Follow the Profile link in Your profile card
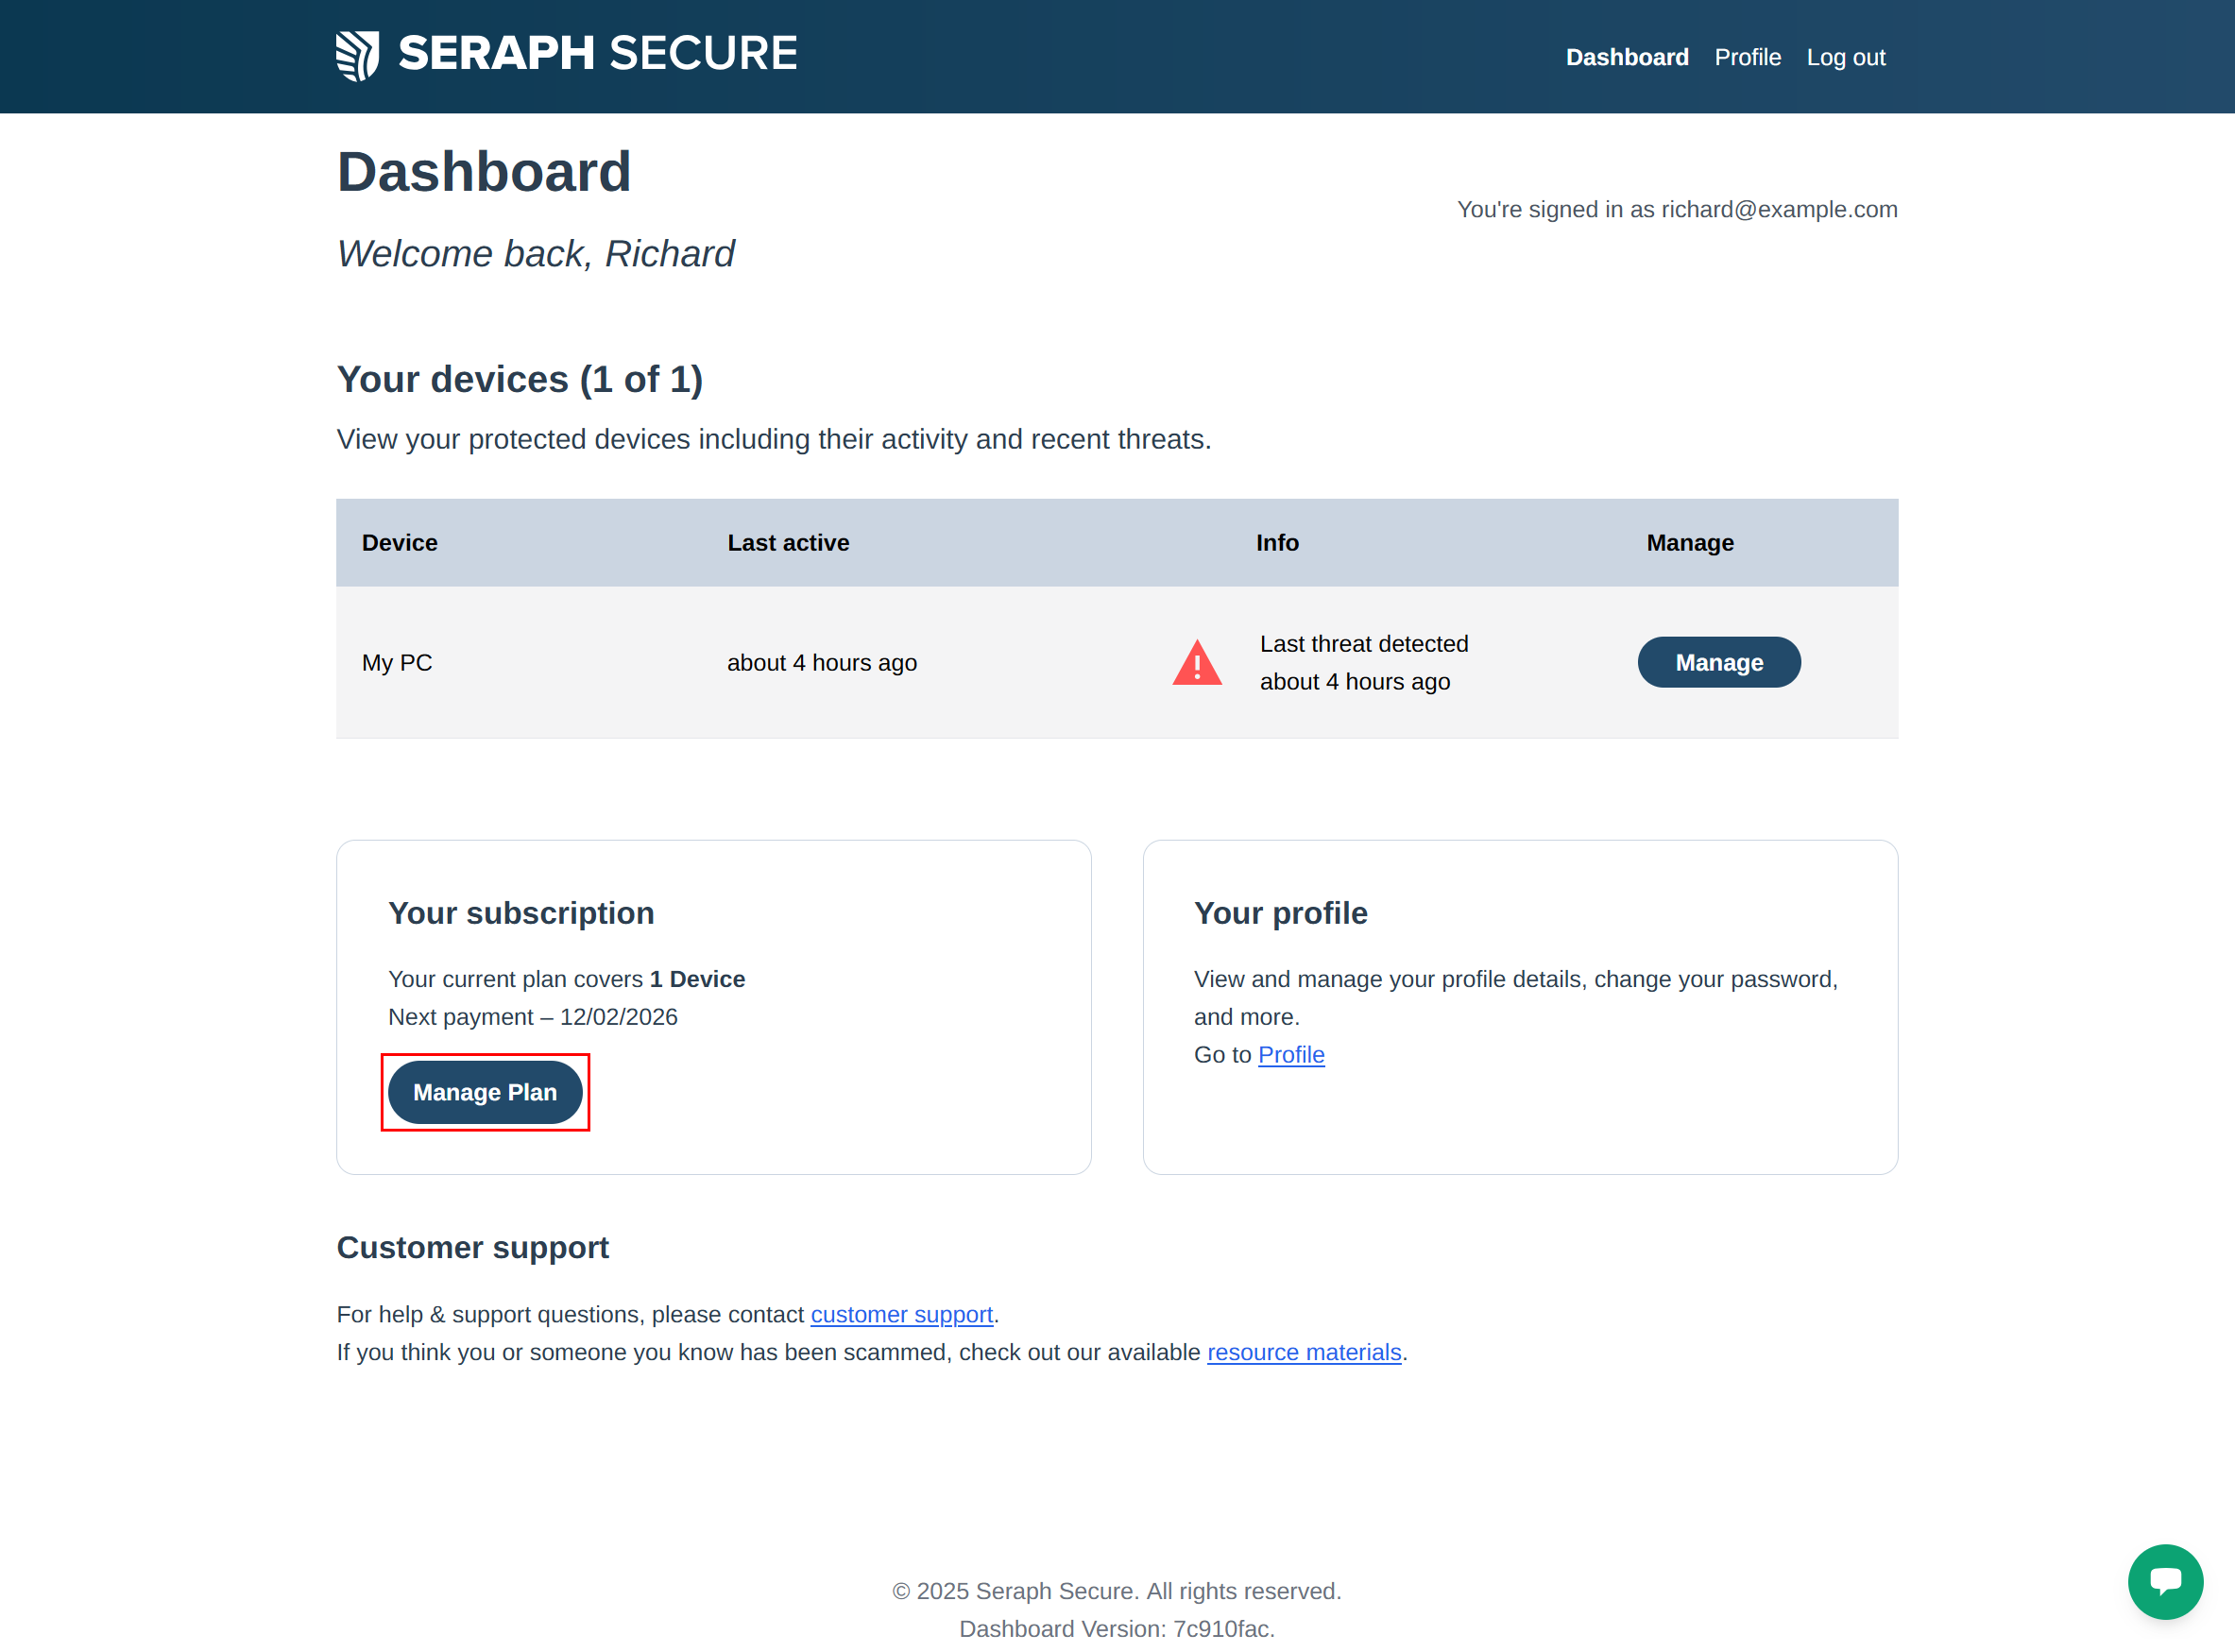Image resolution: width=2235 pixels, height=1652 pixels. tap(1290, 1055)
